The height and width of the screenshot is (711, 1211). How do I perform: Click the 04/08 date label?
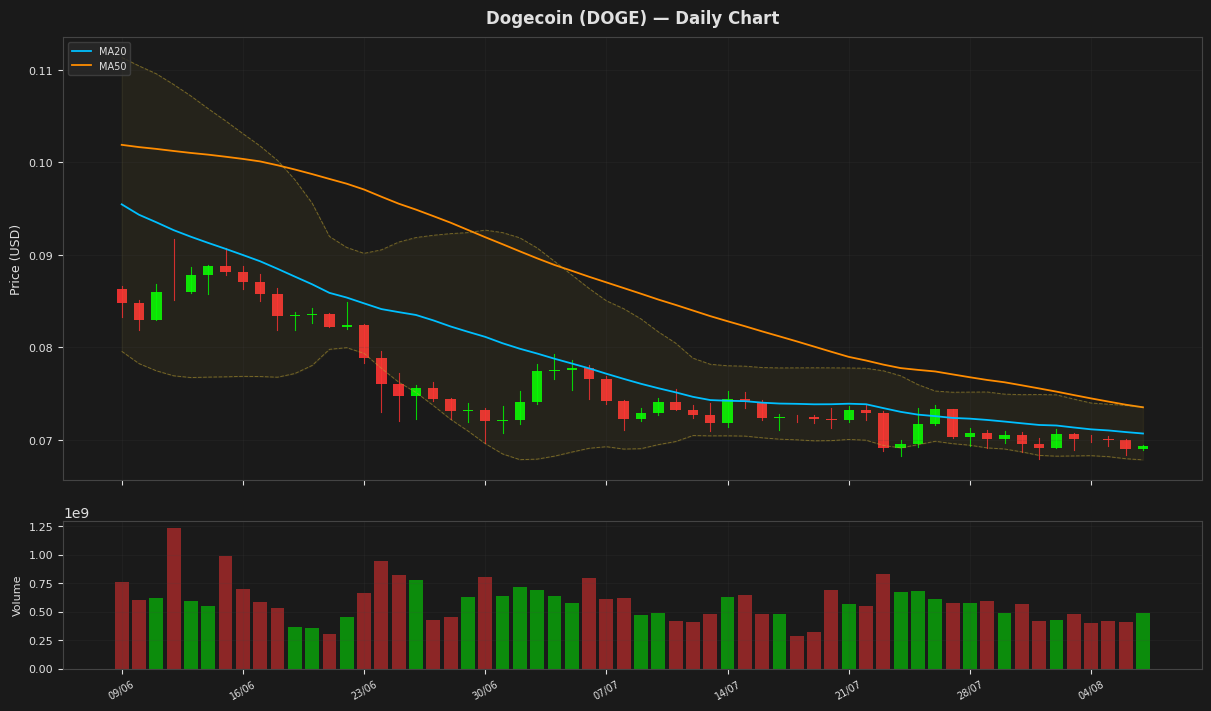(x=1088, y=690)
